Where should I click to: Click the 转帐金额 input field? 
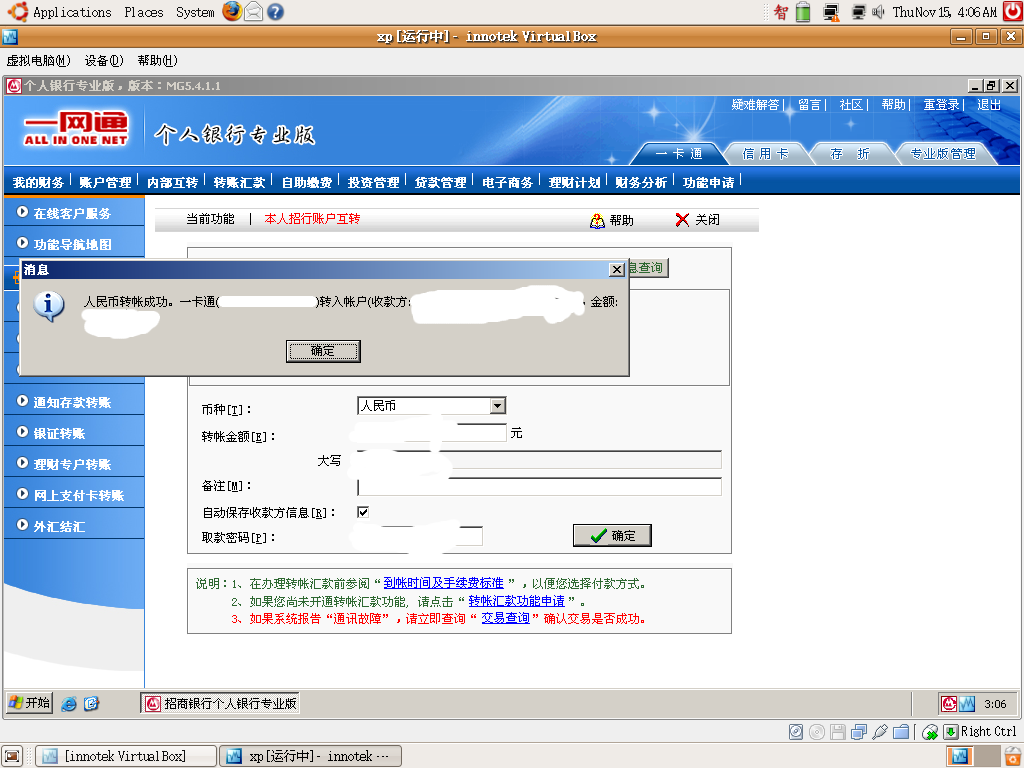click(x=431, y=432)
